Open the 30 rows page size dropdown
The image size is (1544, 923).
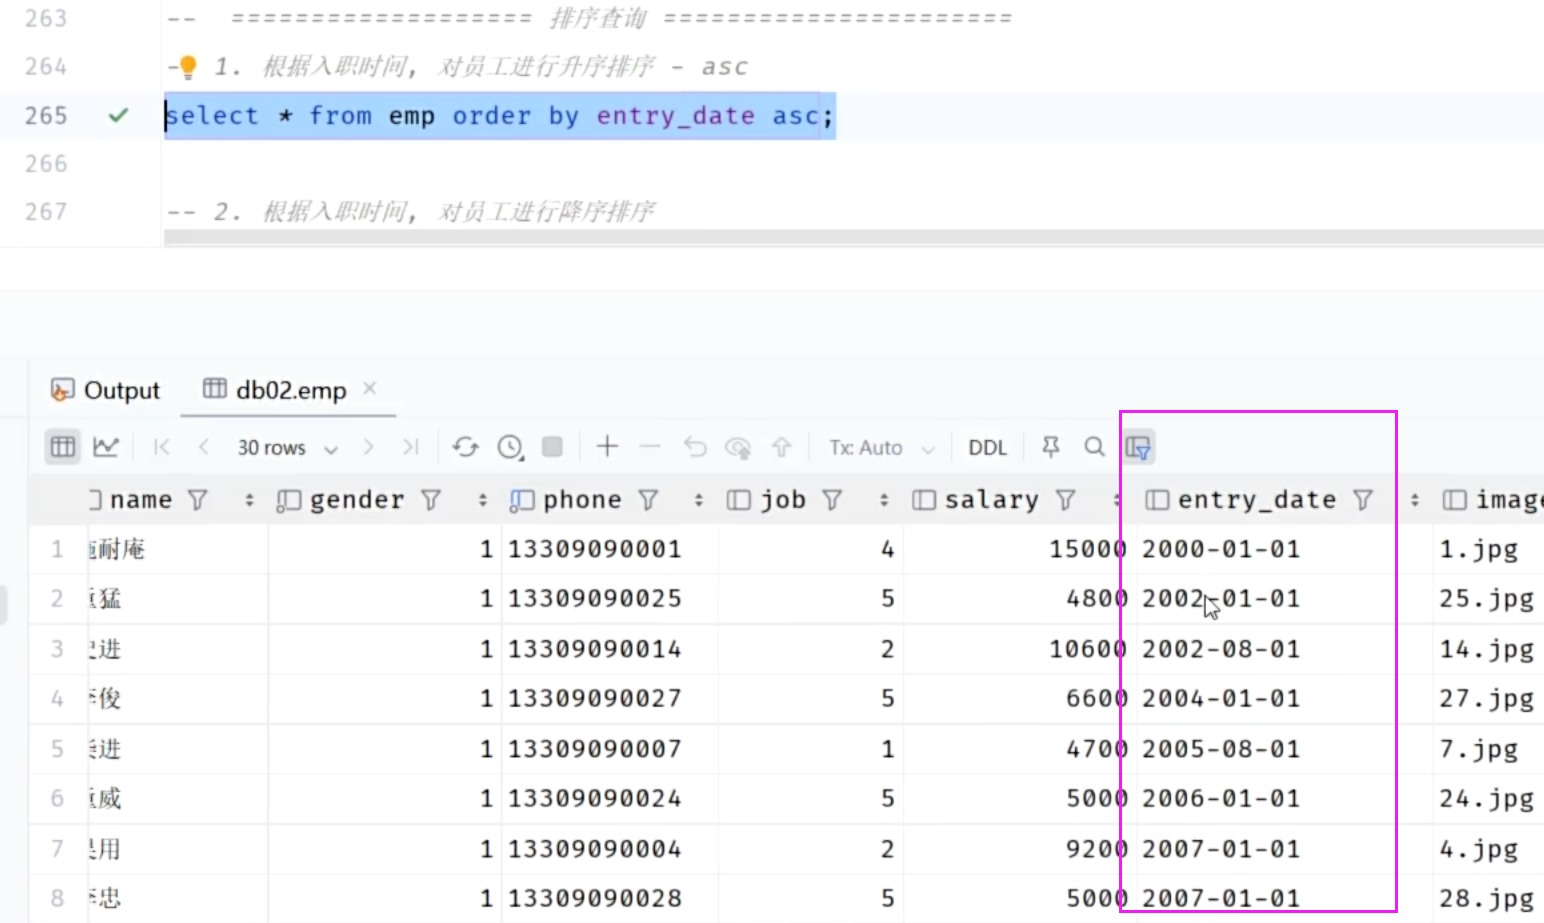(287, 448)
